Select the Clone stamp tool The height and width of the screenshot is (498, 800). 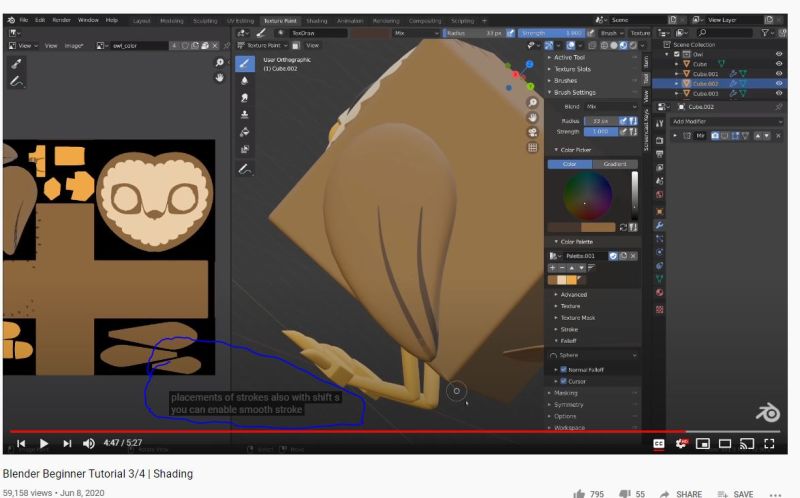coord(244,114)
